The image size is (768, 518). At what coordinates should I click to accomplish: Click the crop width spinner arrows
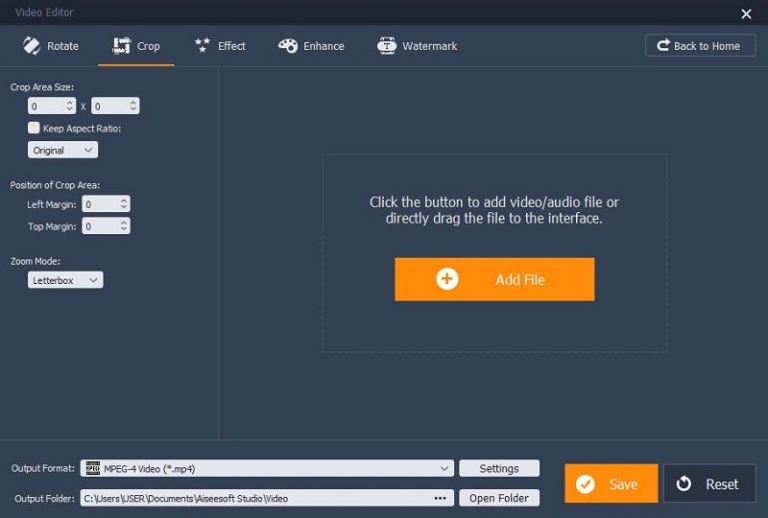pos(70,106)
